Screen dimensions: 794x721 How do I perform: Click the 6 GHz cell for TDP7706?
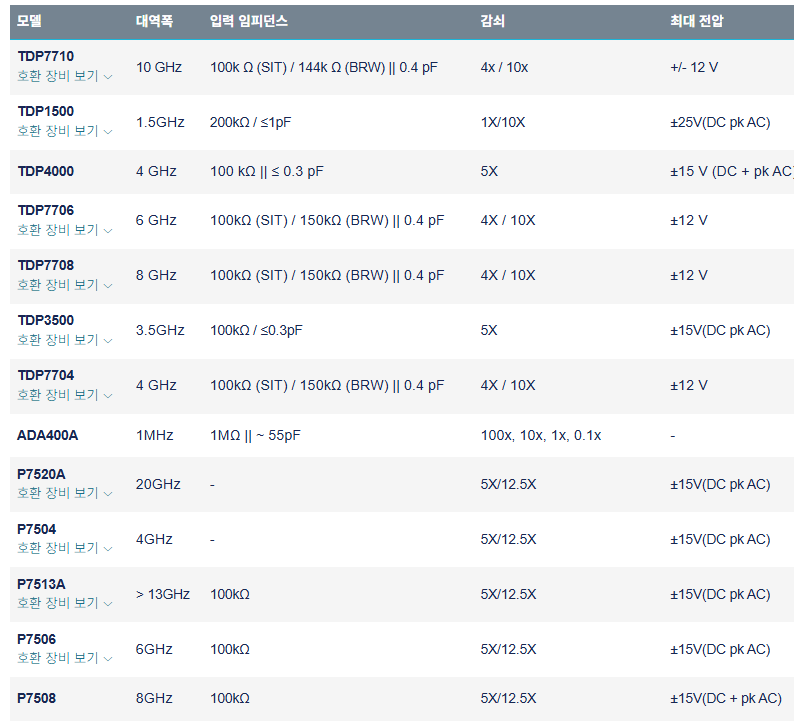[x=156, y=221]
